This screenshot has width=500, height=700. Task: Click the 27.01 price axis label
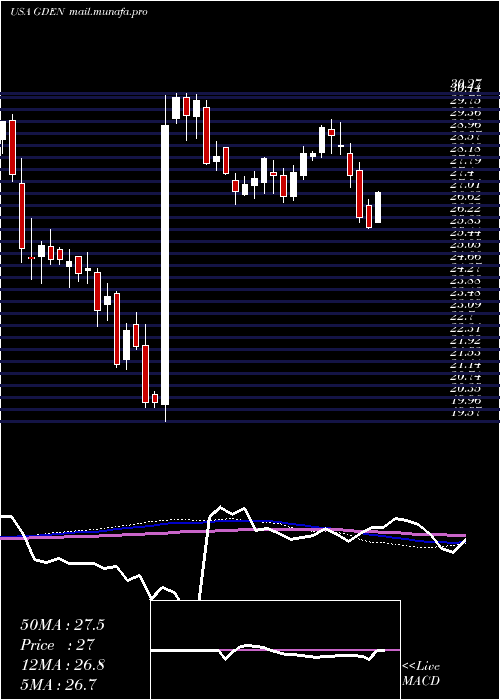pyautogui.click(x=466, y=184)
